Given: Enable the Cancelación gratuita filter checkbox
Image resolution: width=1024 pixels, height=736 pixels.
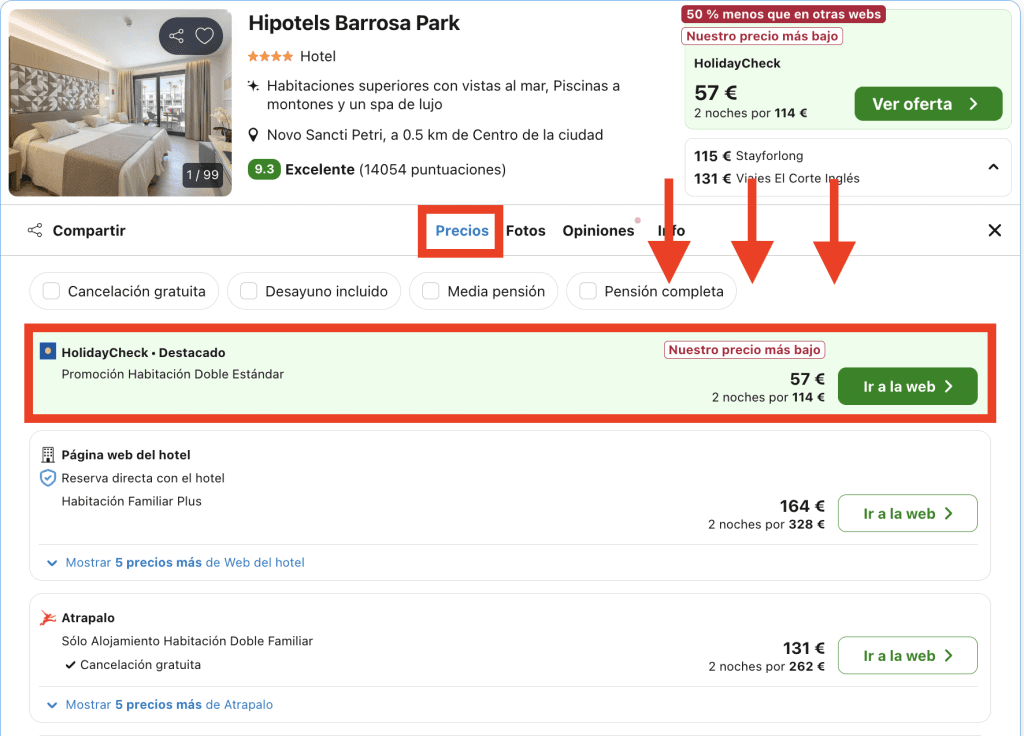Looking at the screenshot, I should 51,292.
